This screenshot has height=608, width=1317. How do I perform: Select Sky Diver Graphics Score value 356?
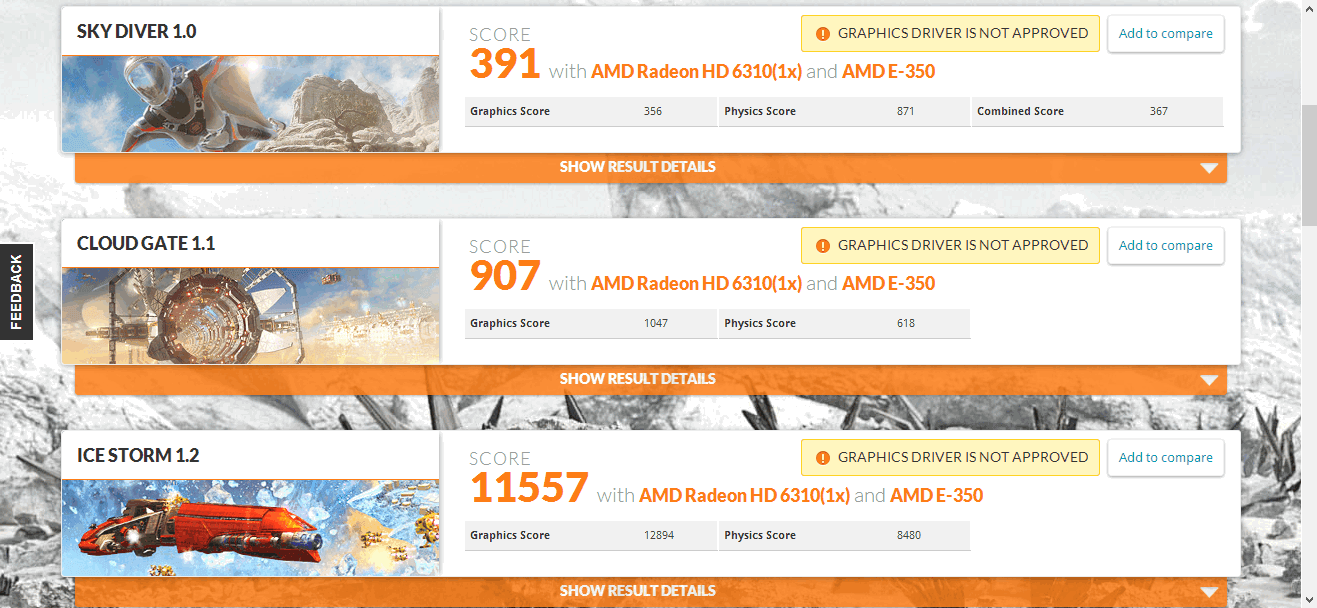tap(653, 112)
